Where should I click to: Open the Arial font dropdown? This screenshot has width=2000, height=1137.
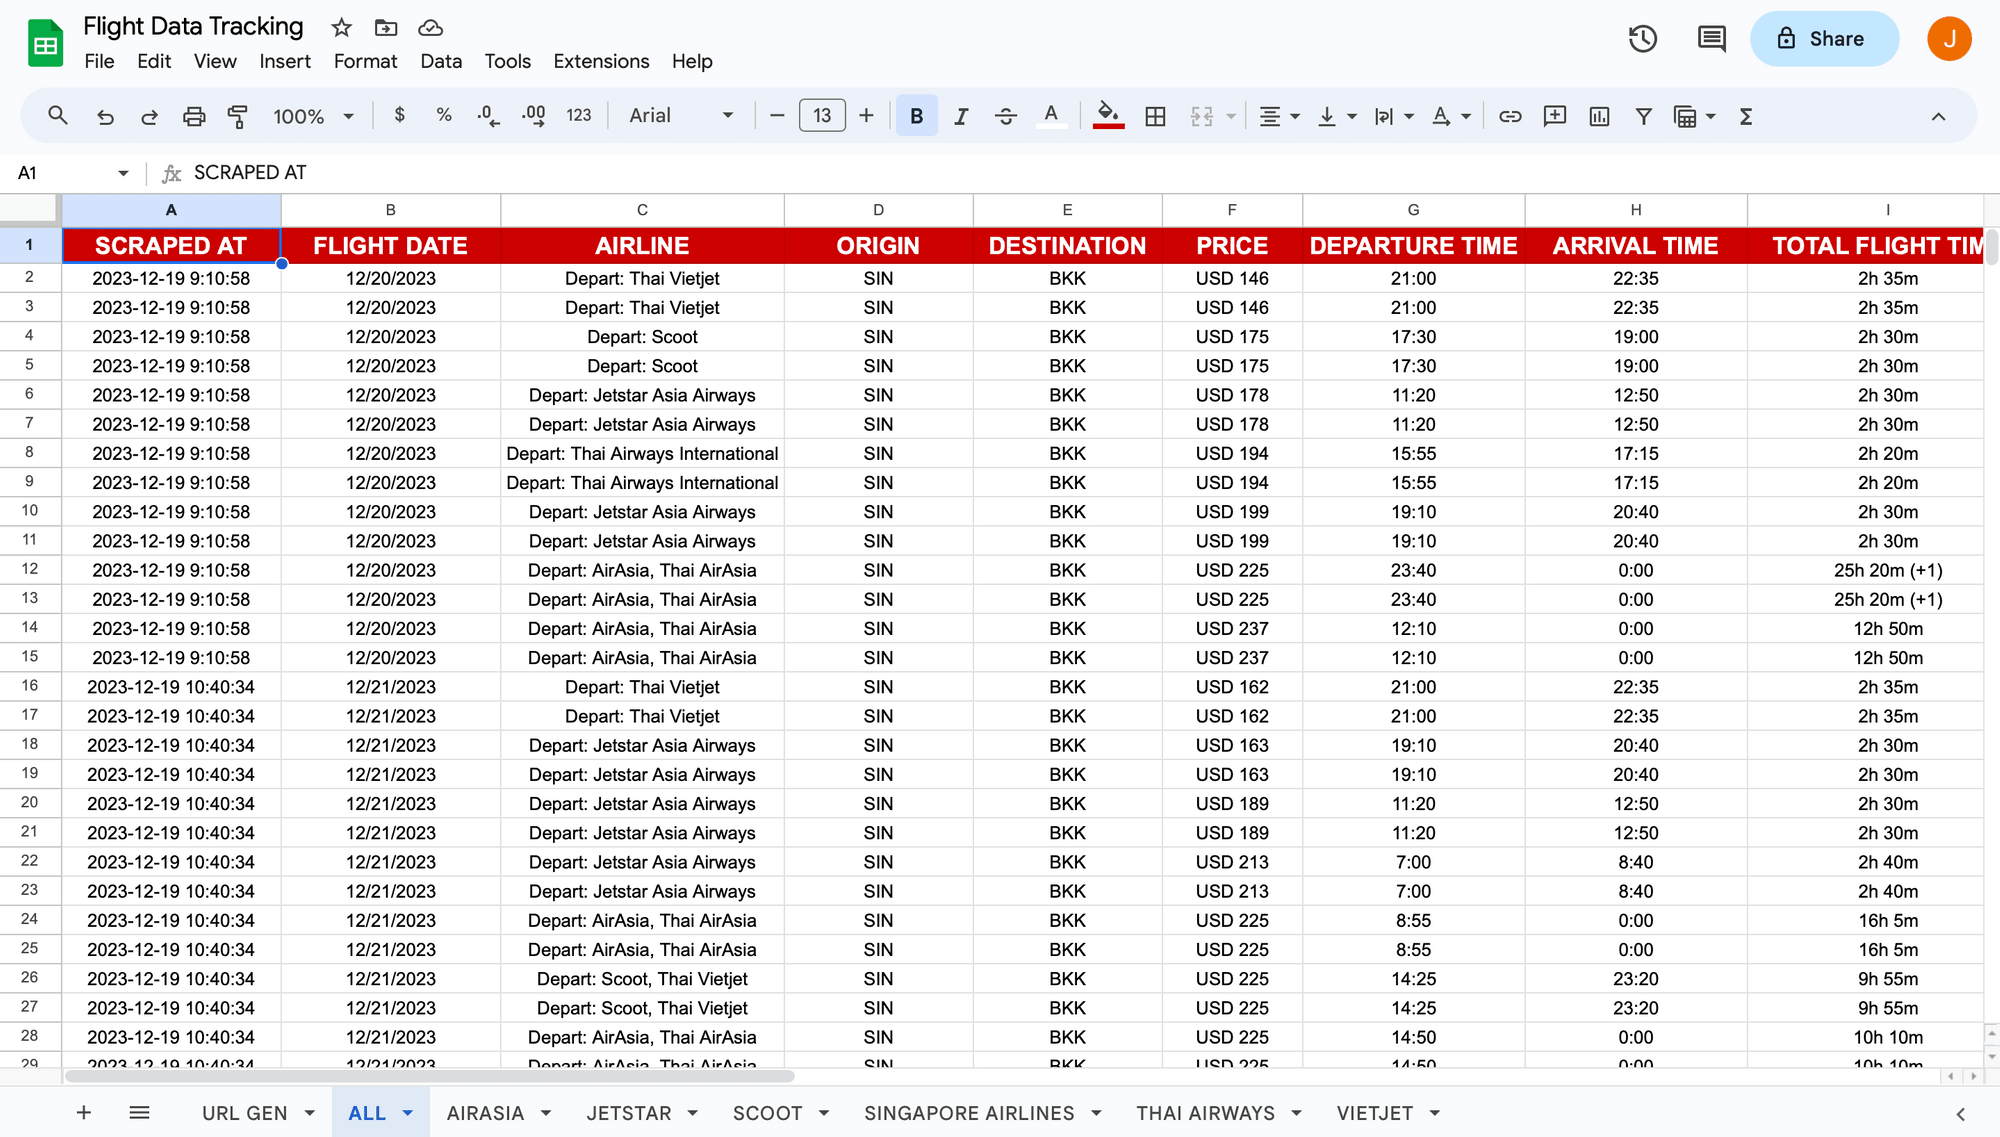(680, 115)
